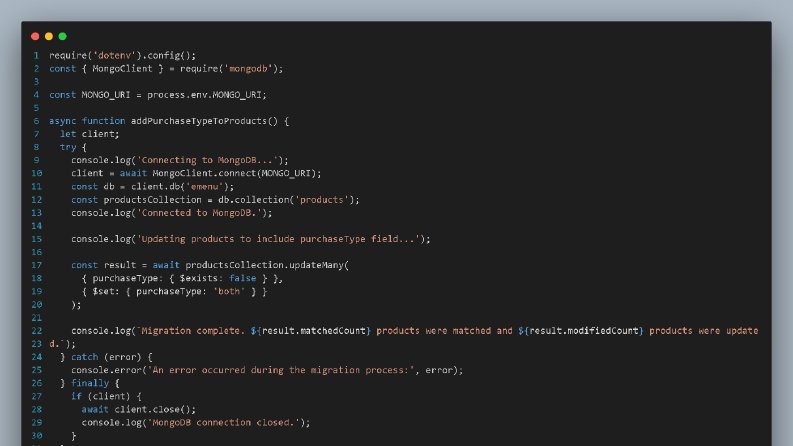Click 'MongoClient' in the line 2 import
The width and height of the screenshot is (793, 446).
(122, 69)
